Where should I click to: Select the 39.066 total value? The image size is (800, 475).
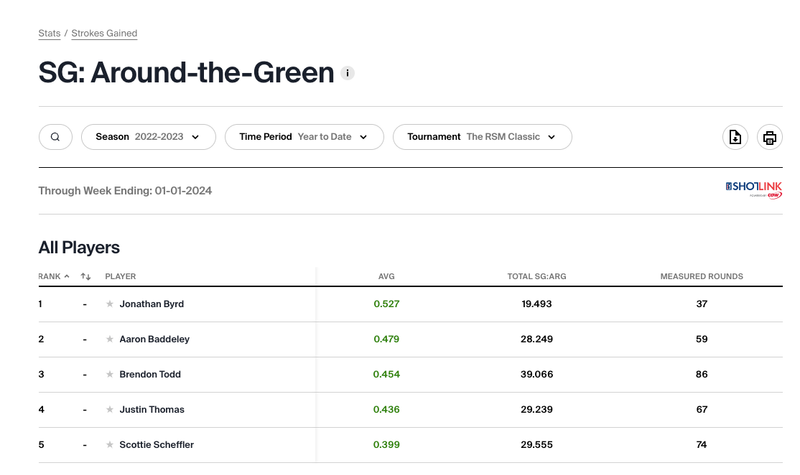(x=537, y=374)
